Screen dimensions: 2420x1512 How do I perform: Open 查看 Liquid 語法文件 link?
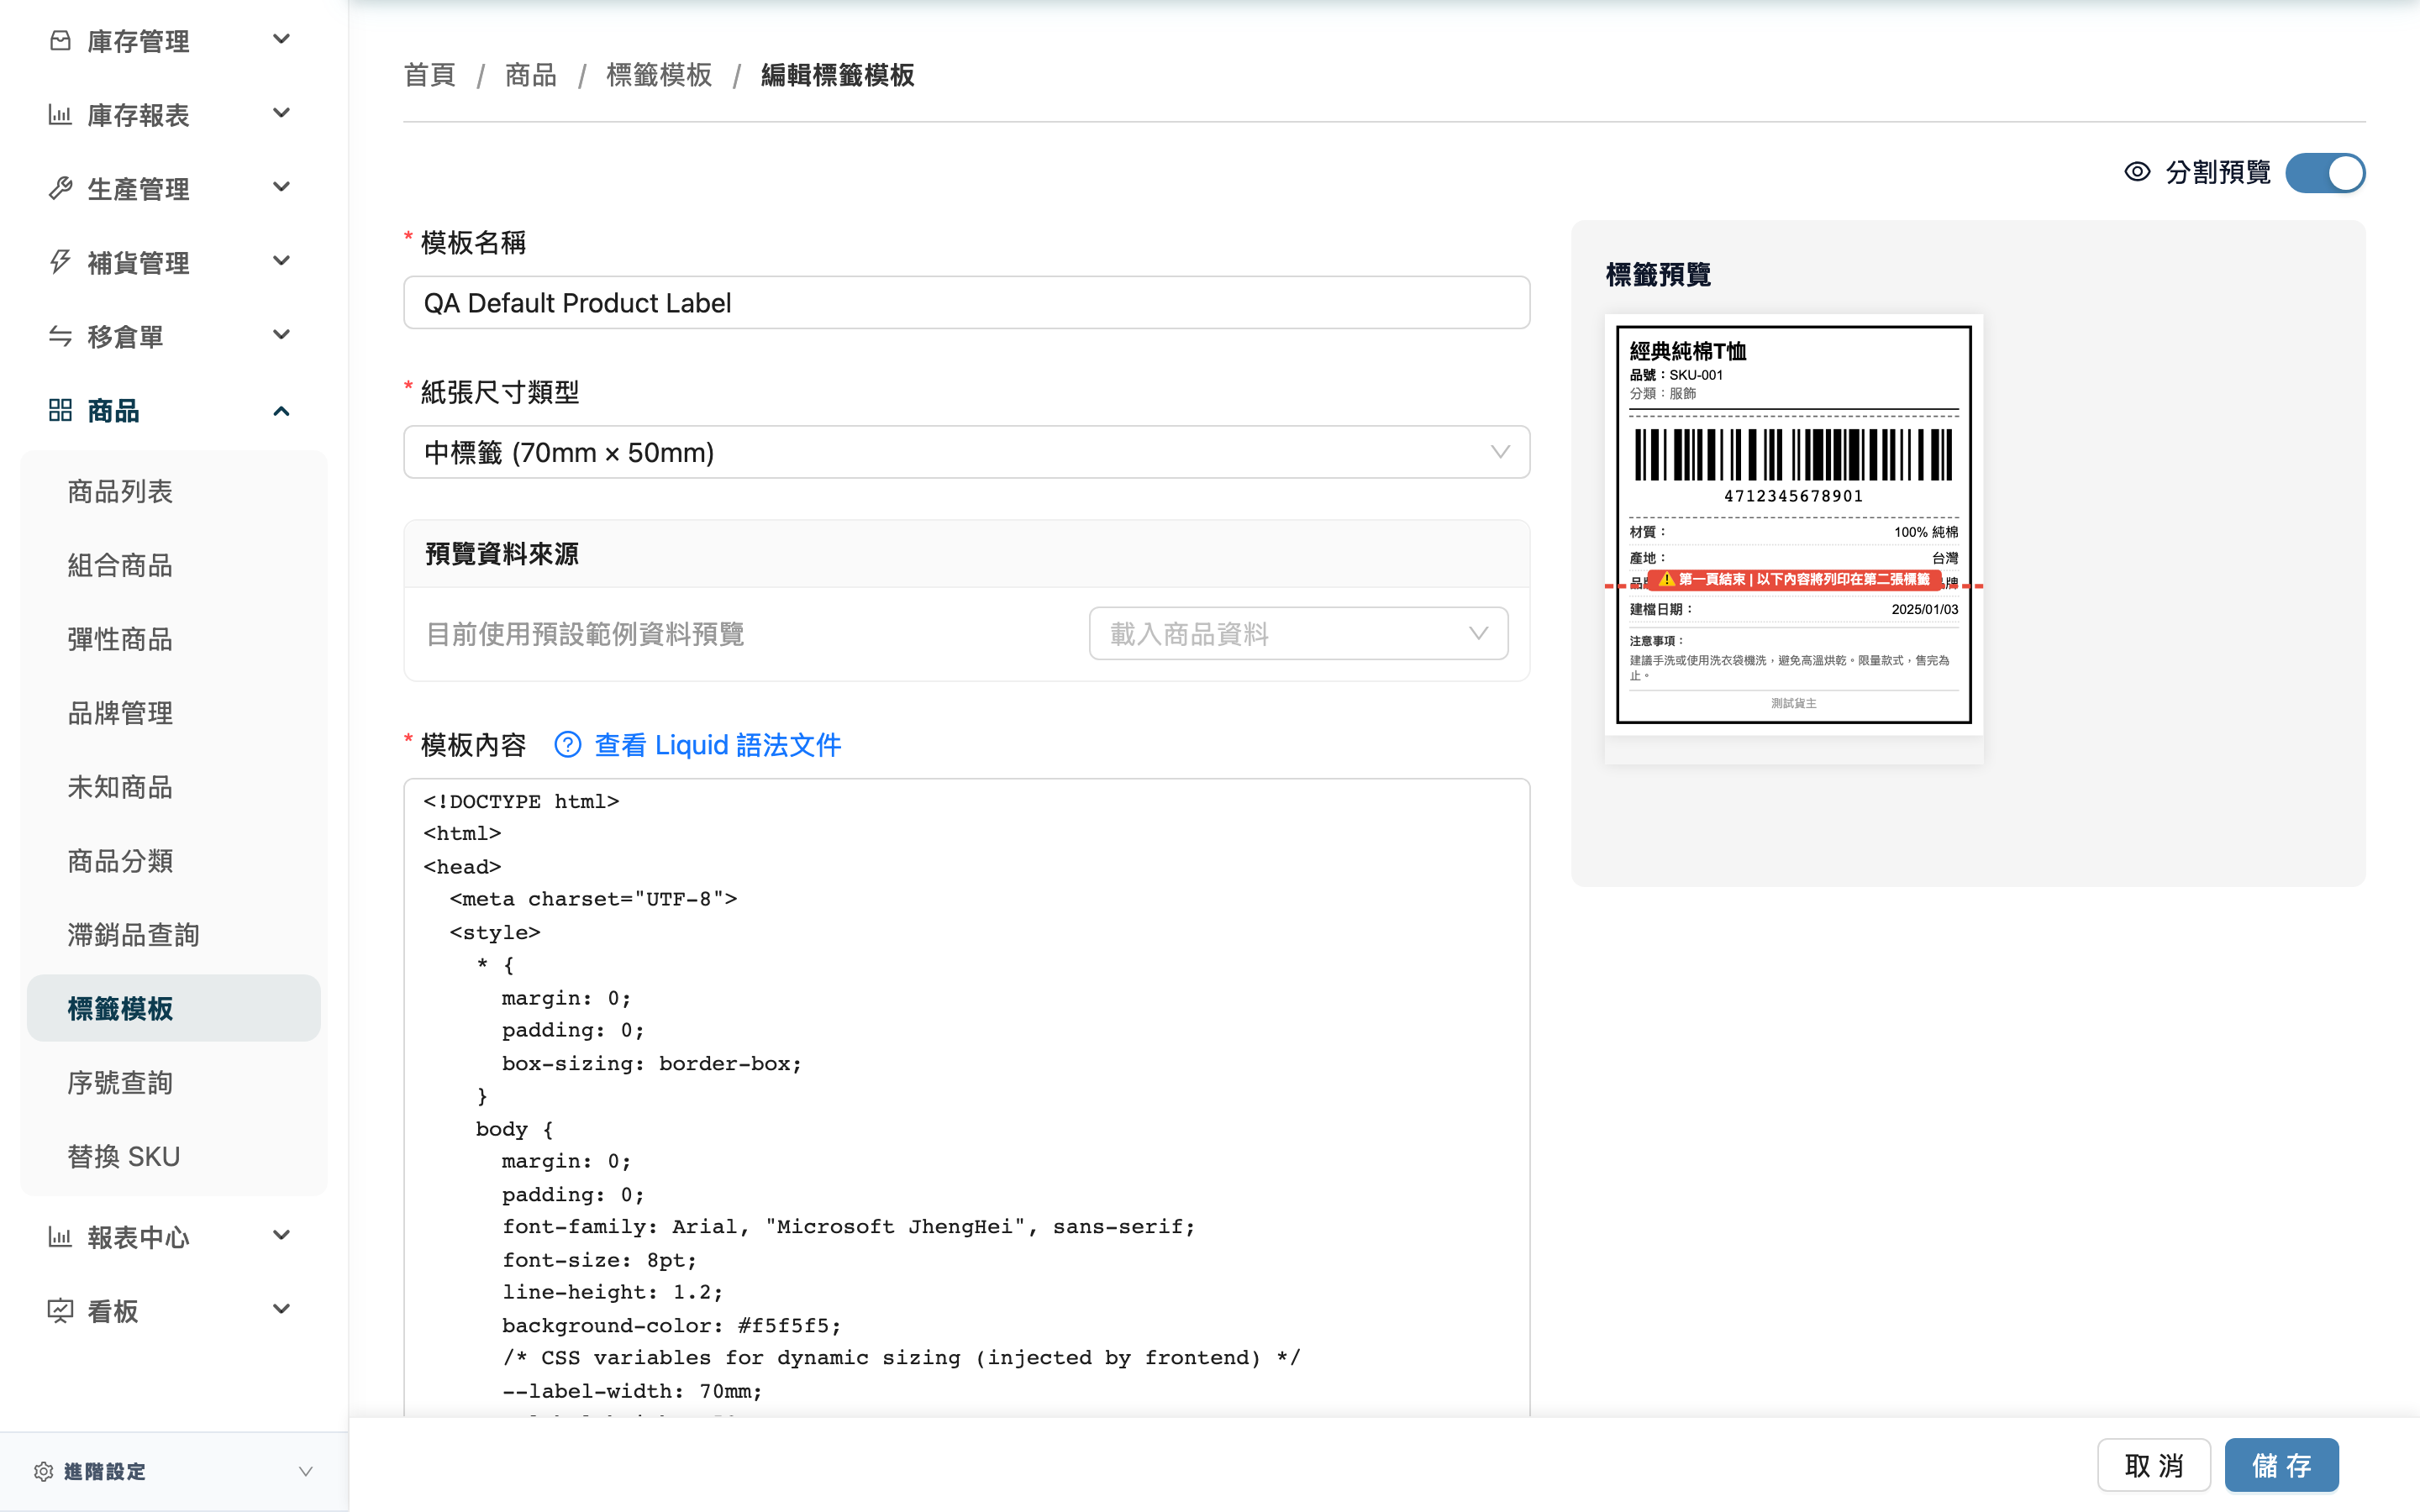[718, 745]
